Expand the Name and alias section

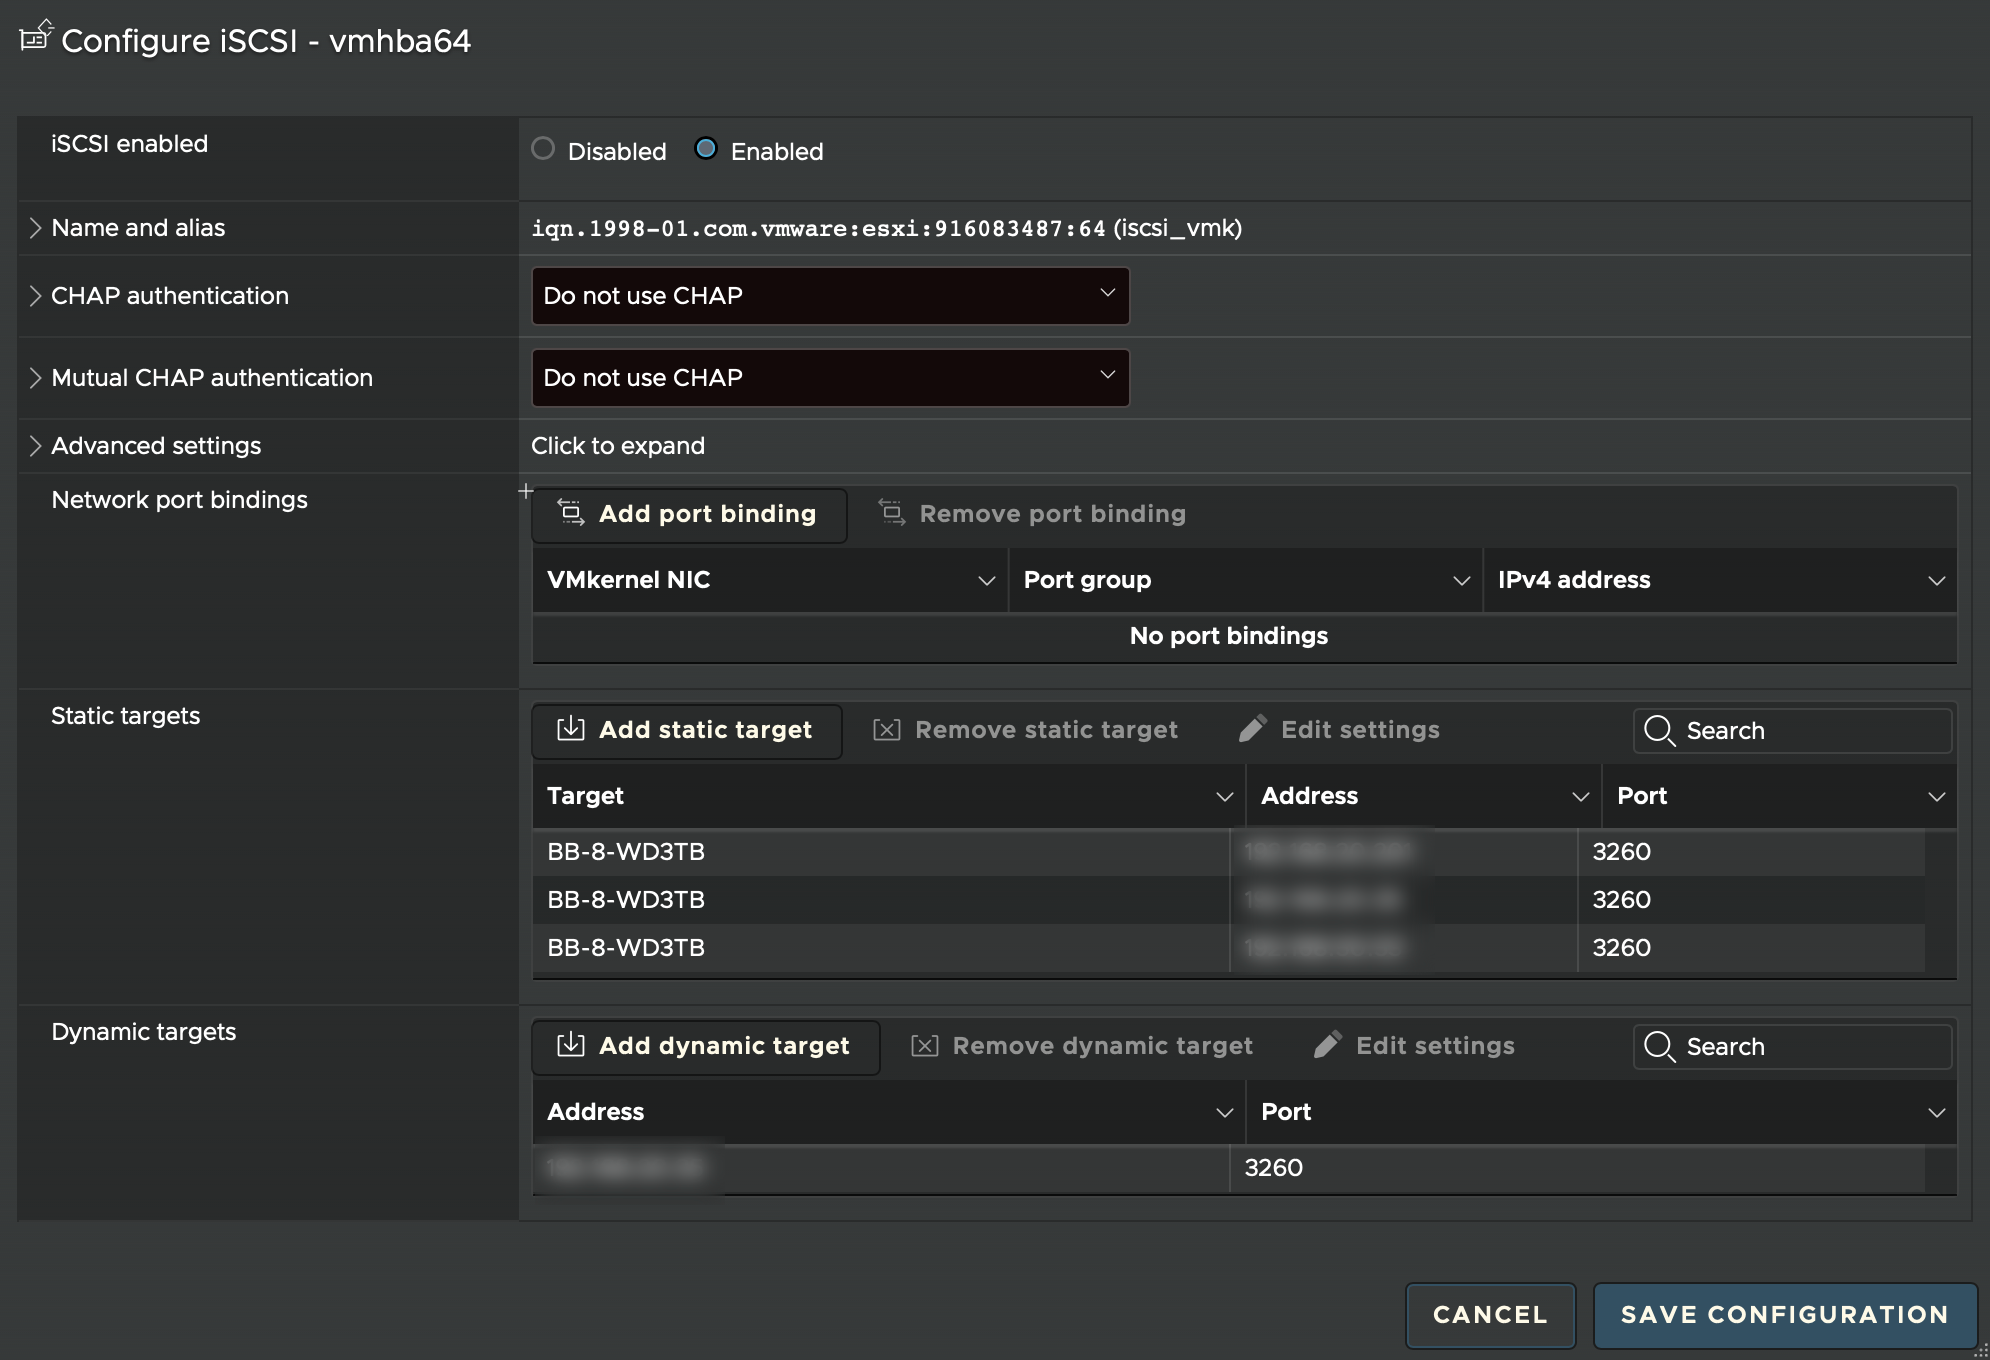pyautogui.click(x=35, y=227)
